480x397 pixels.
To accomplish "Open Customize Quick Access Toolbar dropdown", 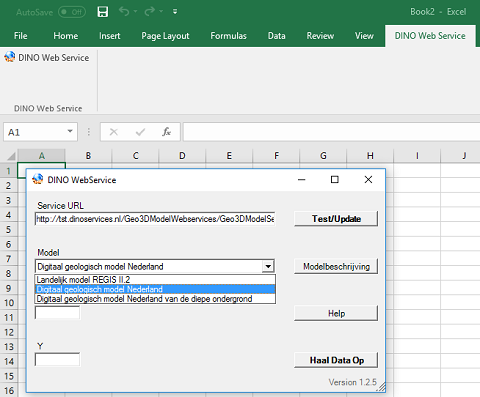I will point(175,12).
